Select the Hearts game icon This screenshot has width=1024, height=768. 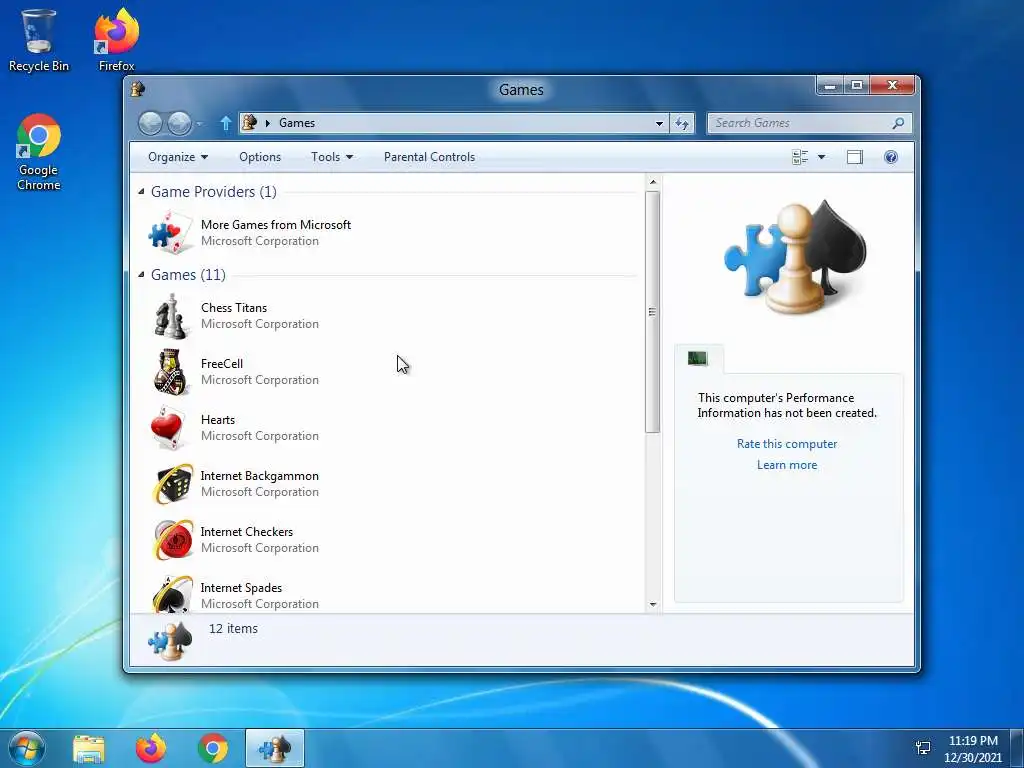(x=170, y=428)
